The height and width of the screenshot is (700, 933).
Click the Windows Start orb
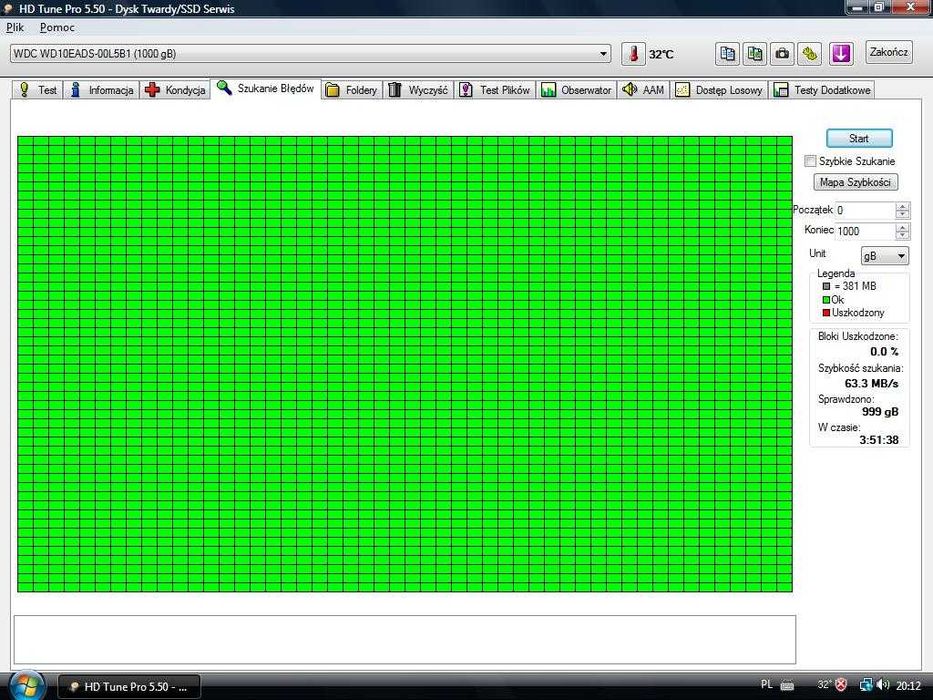(x=26, y=685)
